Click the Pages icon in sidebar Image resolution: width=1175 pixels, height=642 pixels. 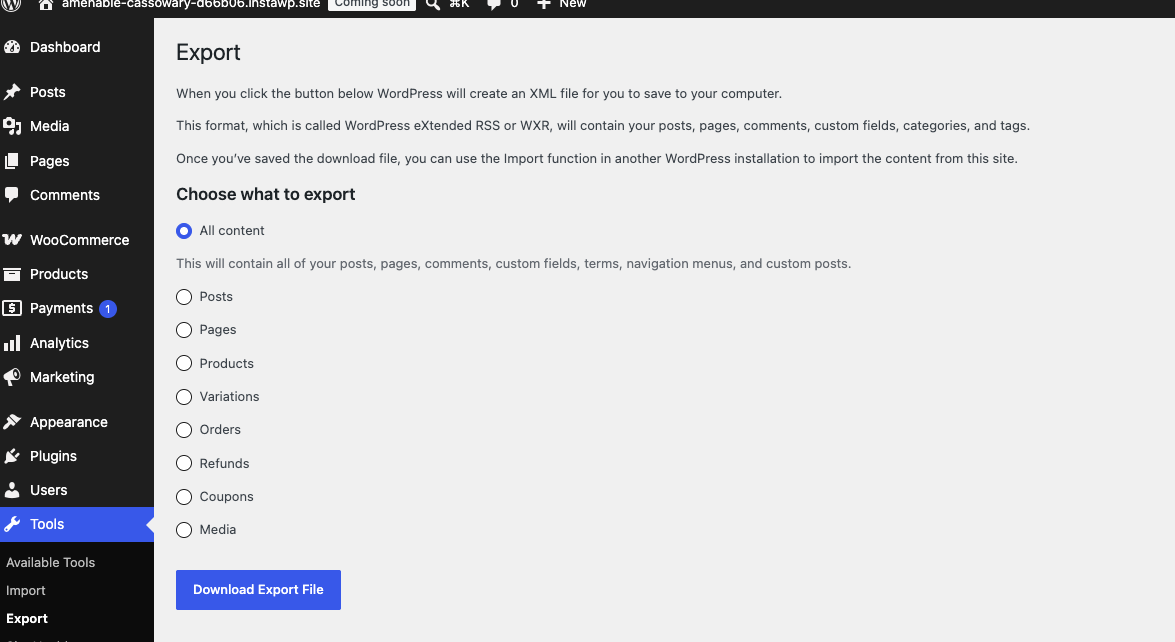[x=12, y=161]
